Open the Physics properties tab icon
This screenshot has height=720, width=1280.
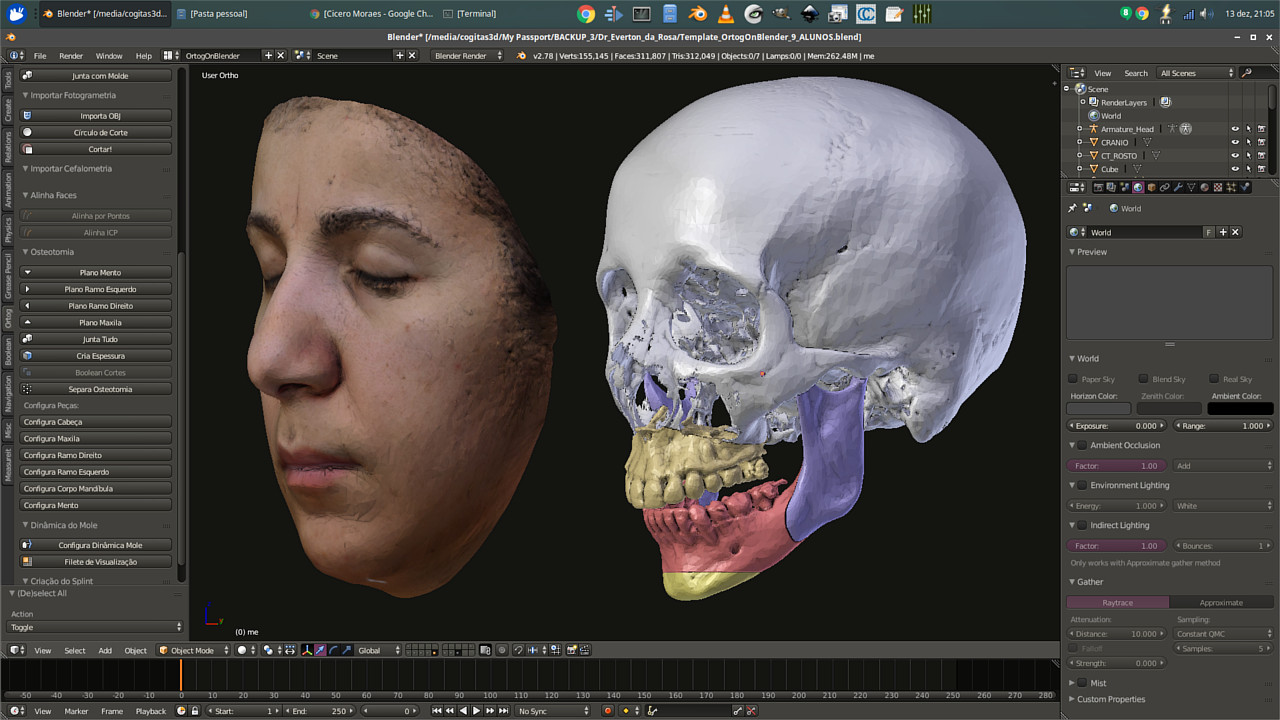click(1245, 187)
